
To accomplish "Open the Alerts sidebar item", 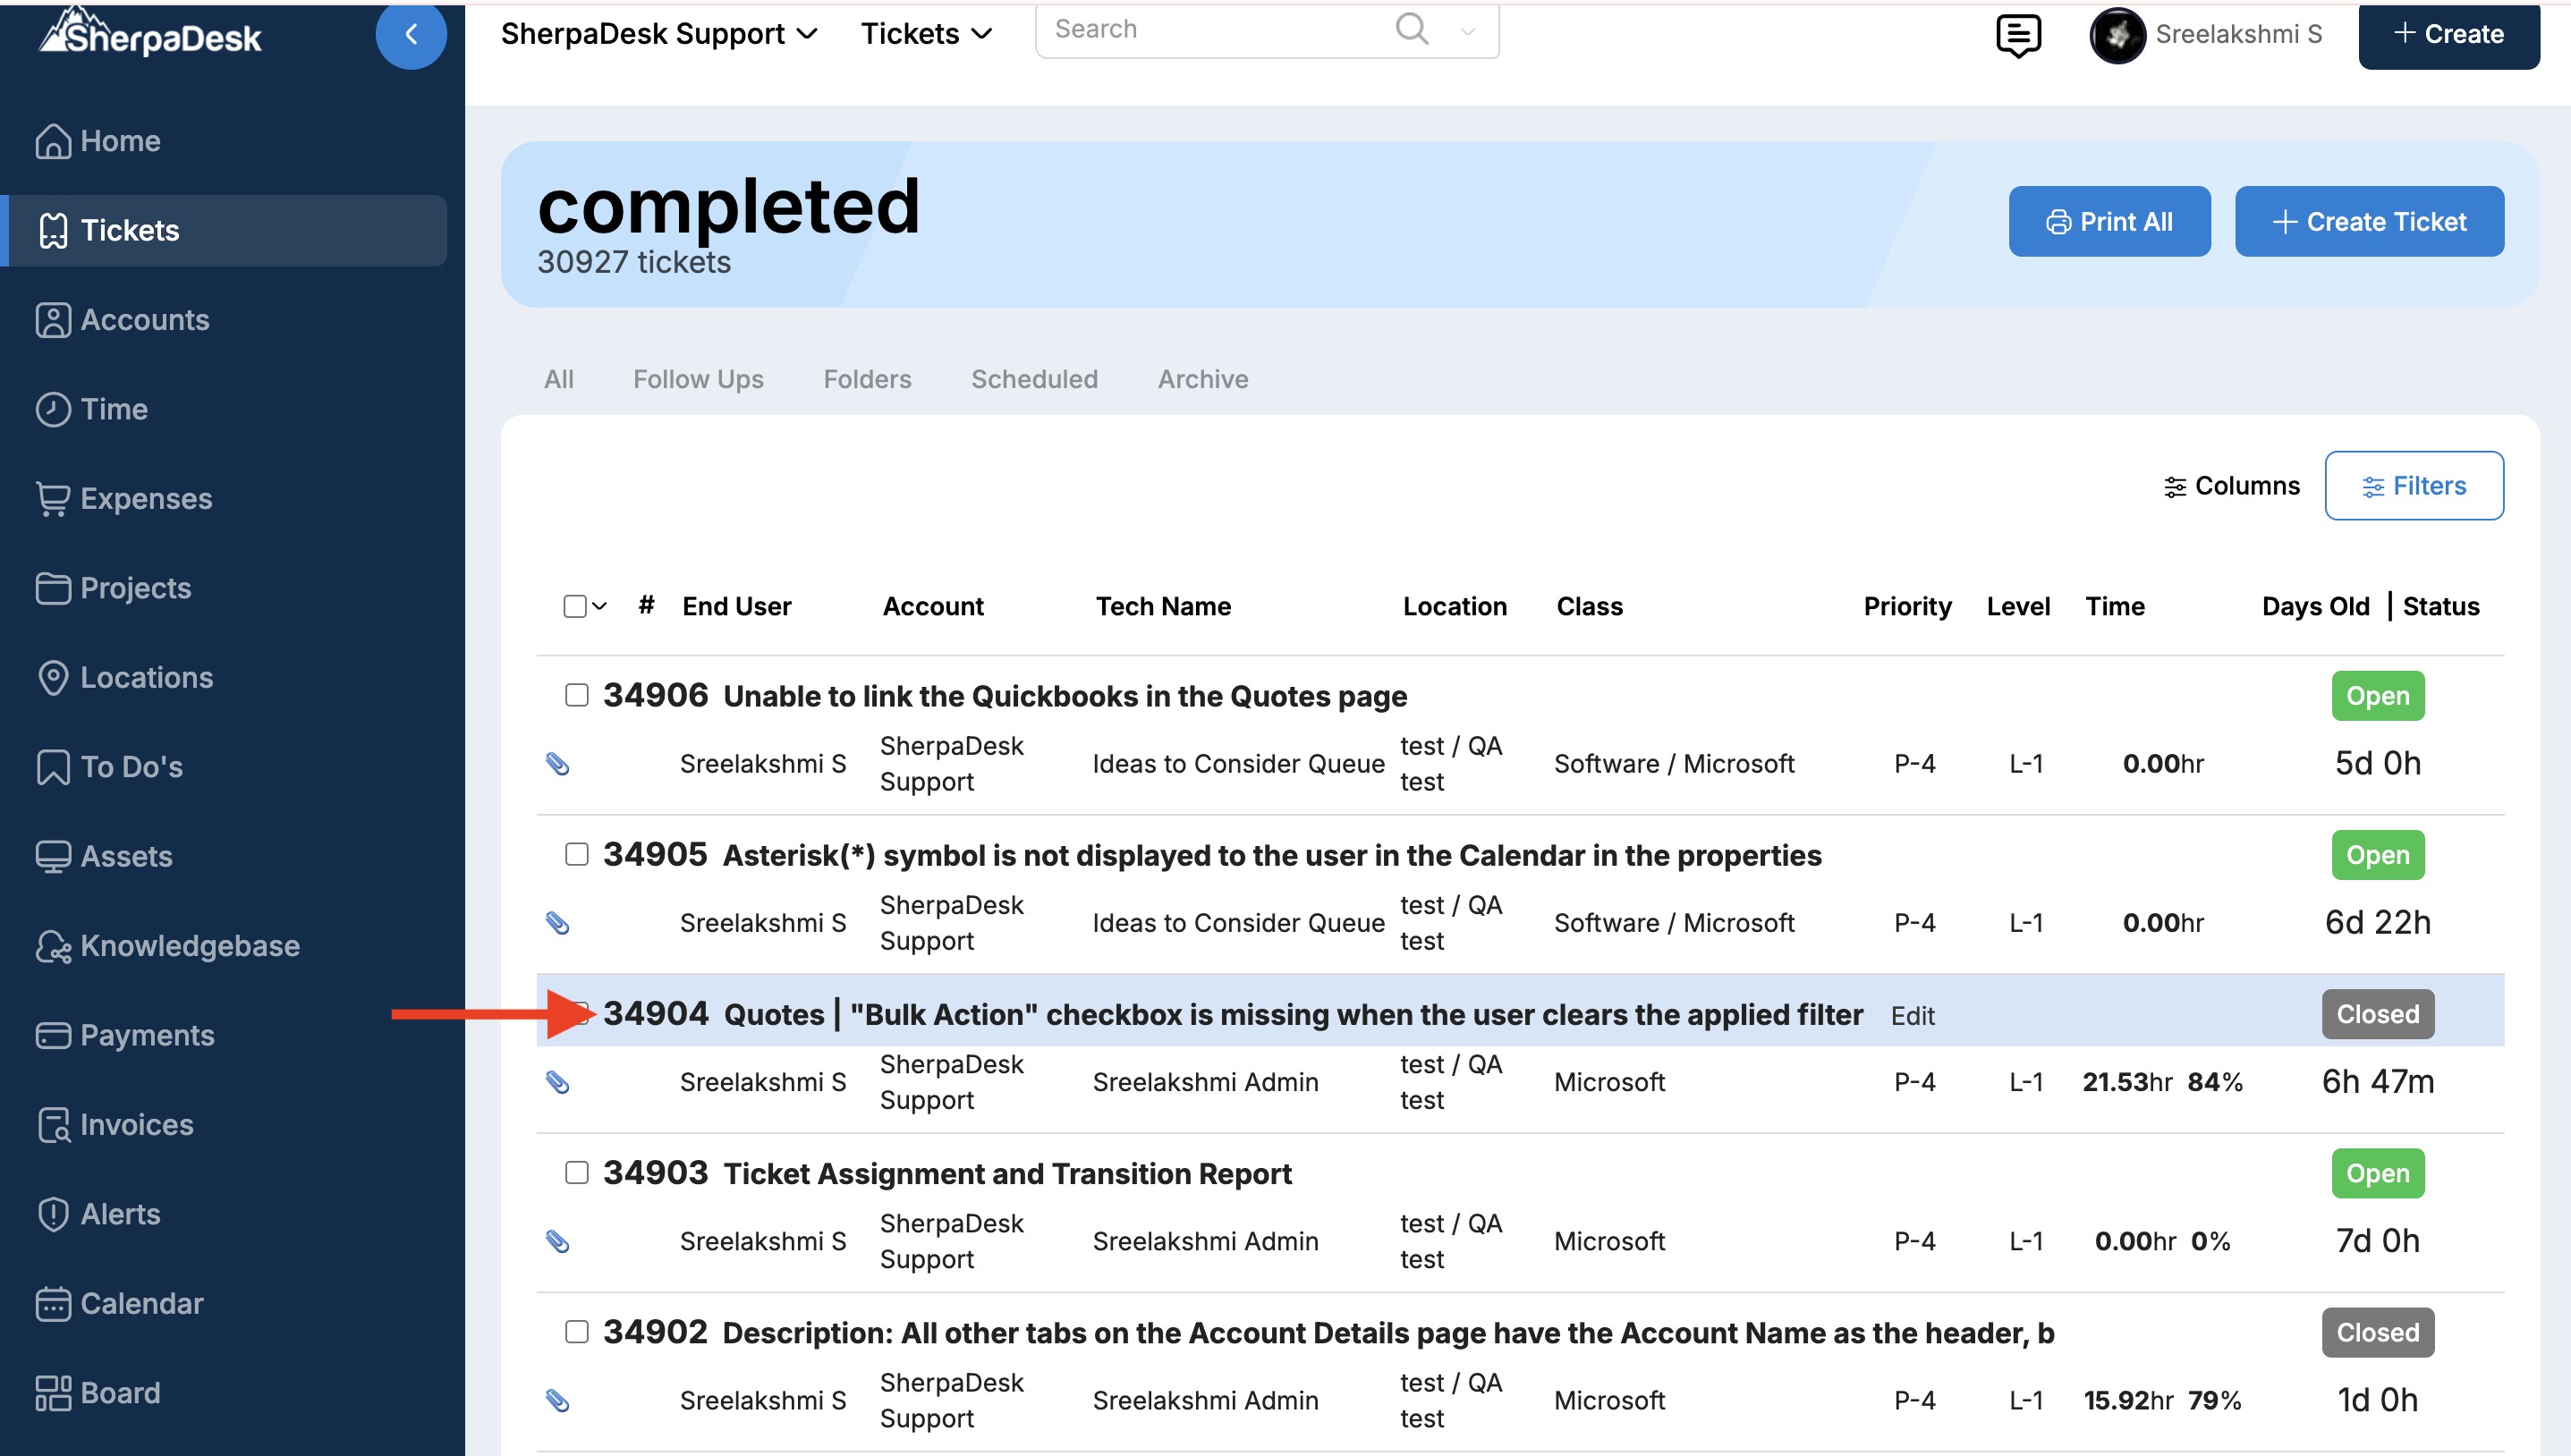I will point(120,1214).
